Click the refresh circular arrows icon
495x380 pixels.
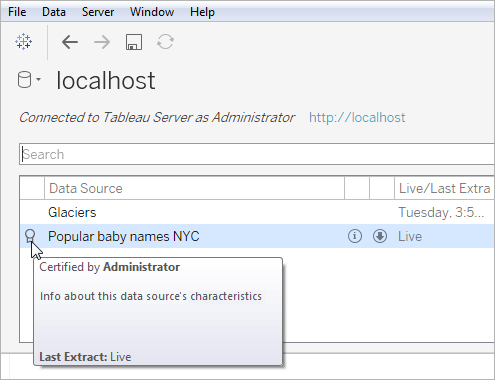pyautogui.click(x=166, y=42)
